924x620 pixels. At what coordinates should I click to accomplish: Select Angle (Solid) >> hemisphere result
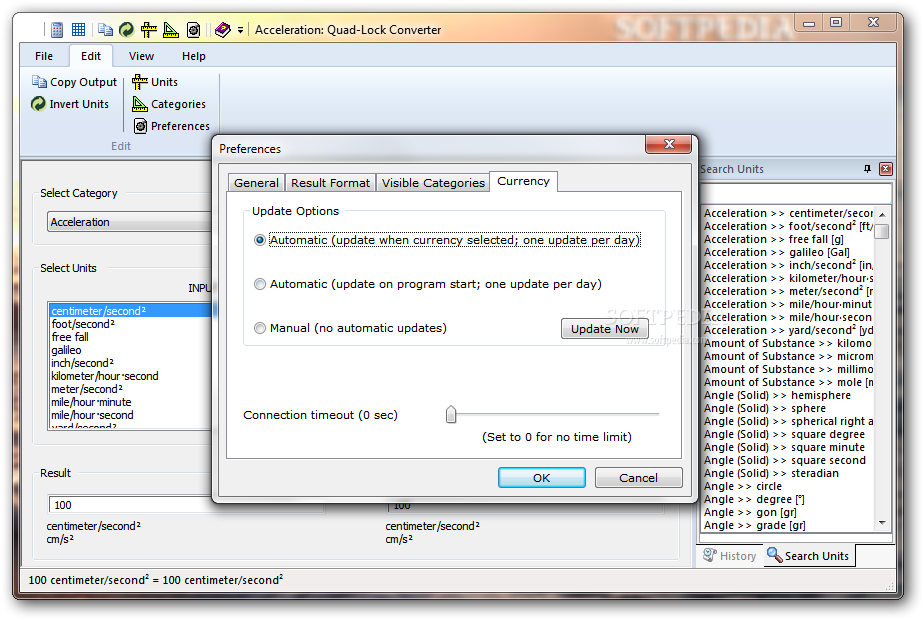click(788, 395)
